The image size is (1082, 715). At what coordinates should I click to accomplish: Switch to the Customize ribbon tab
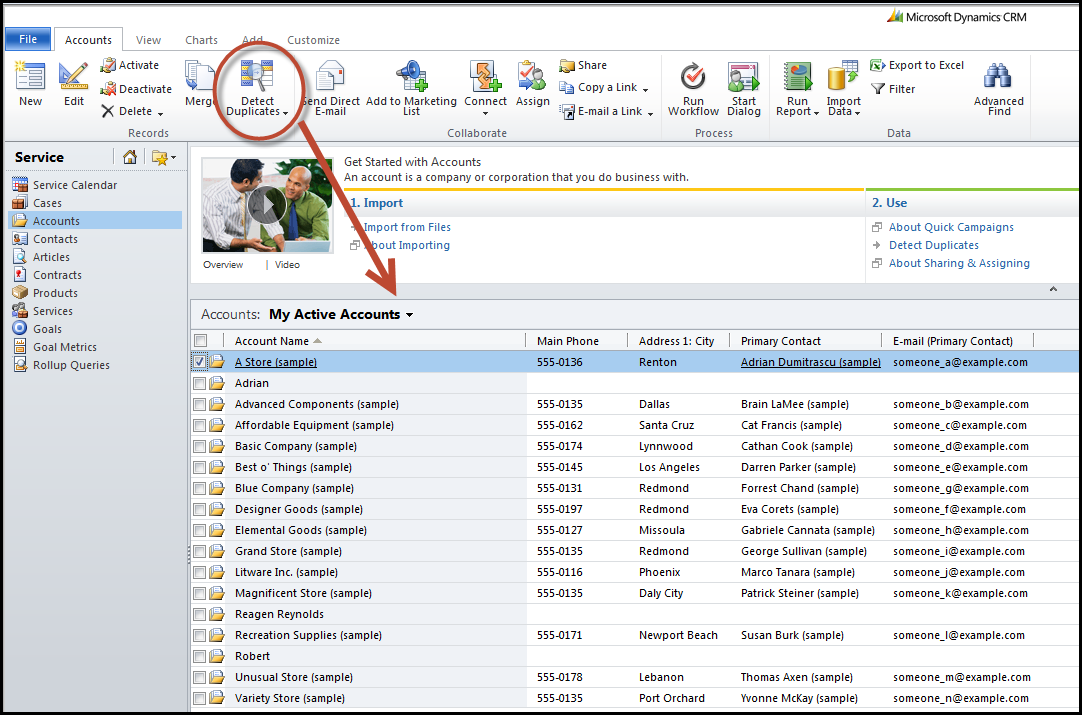point(313,40)
